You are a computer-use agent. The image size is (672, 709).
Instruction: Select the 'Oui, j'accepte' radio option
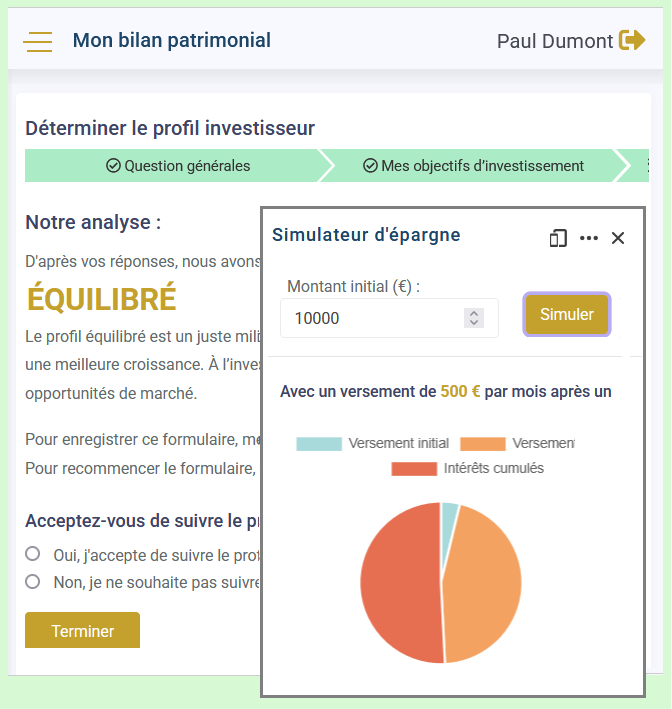33,554
